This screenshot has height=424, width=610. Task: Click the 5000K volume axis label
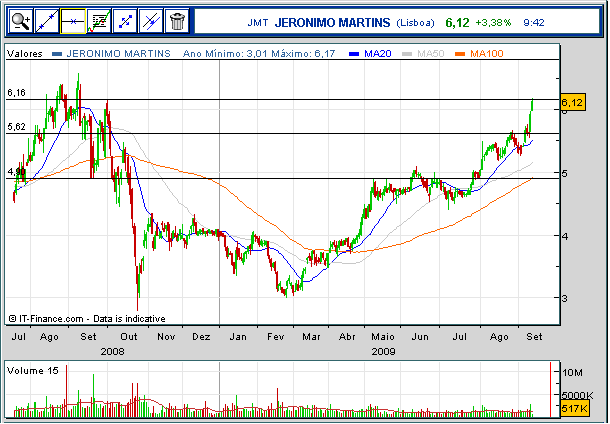pyautogui.click(x=577, y=396)
